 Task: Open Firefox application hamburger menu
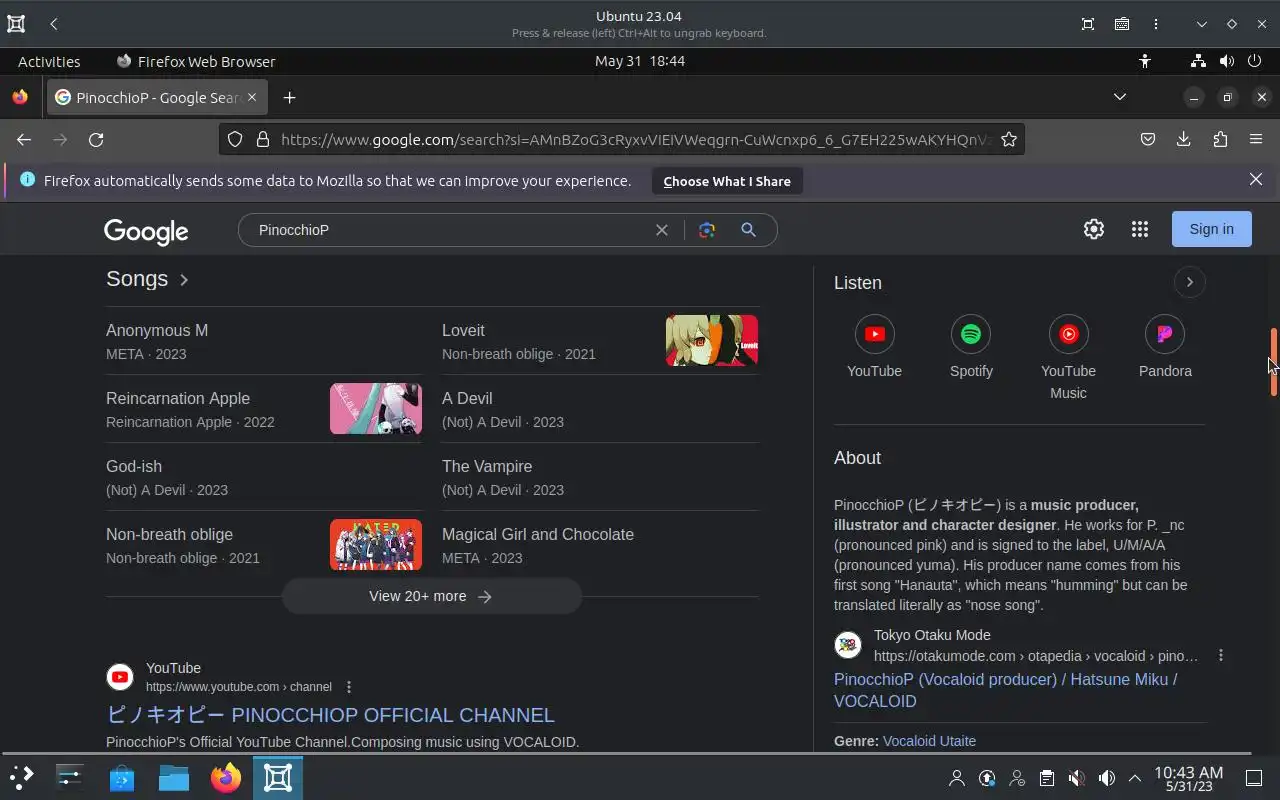coord(1256,140)
